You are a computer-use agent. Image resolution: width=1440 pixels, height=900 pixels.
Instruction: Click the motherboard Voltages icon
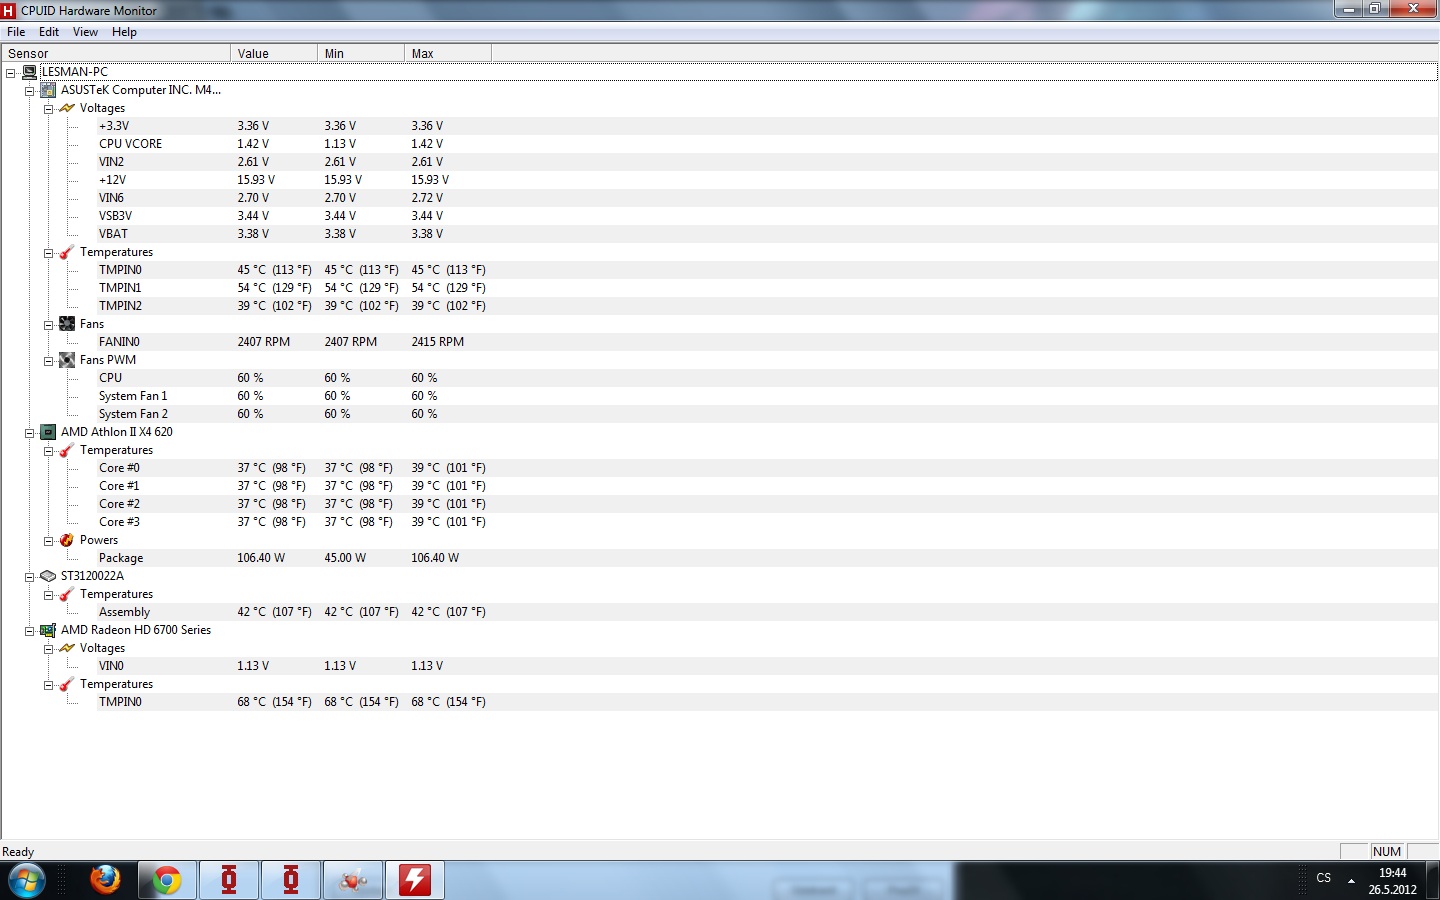67,108
